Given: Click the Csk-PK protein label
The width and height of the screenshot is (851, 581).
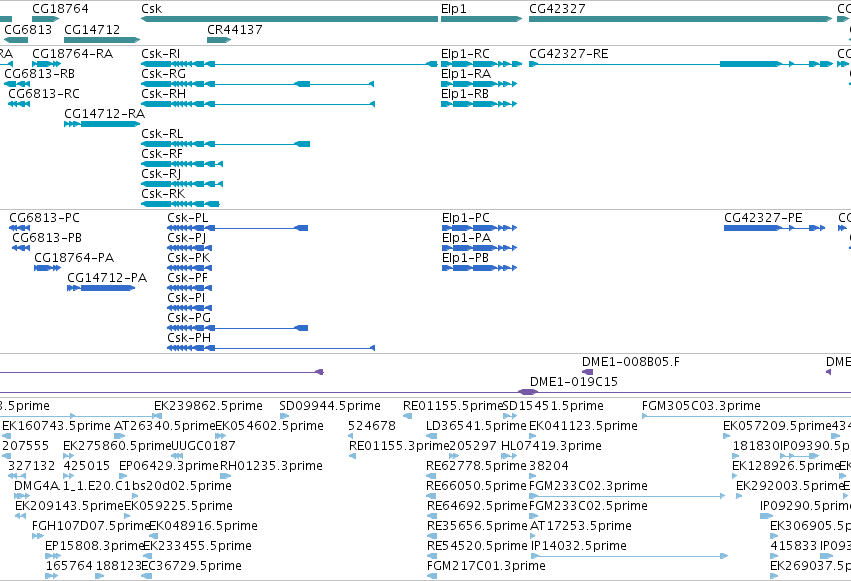Looking at the screenshot, I should (188, 258).
